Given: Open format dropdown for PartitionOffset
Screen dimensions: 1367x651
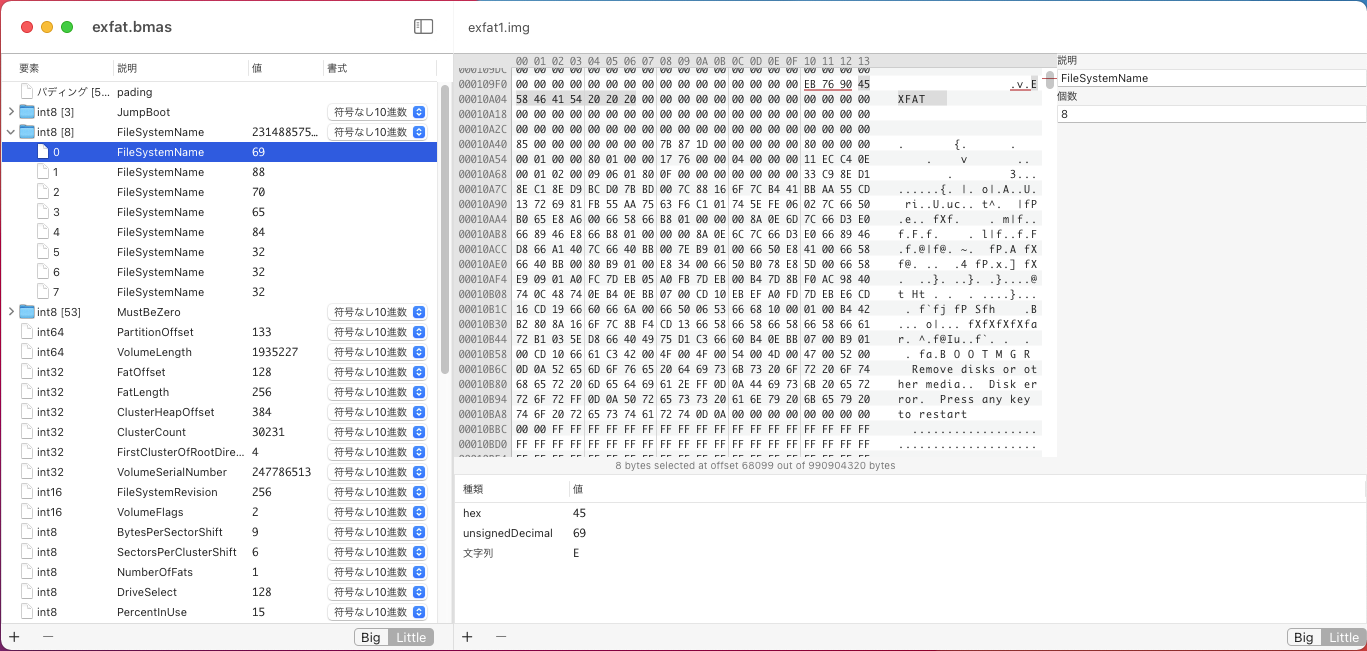Looking at the screenshot, I should (378, 332).
